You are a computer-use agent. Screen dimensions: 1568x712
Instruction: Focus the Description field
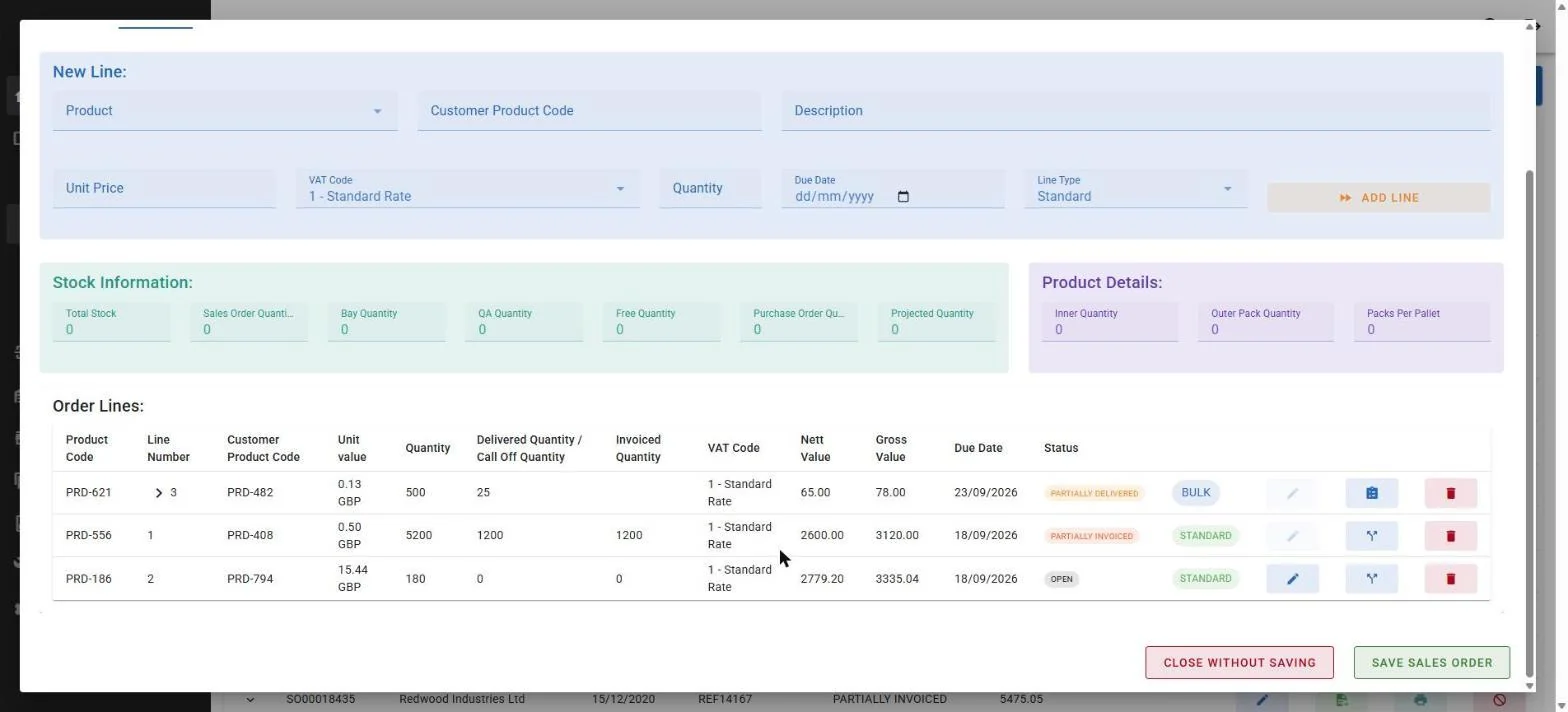1136,111
